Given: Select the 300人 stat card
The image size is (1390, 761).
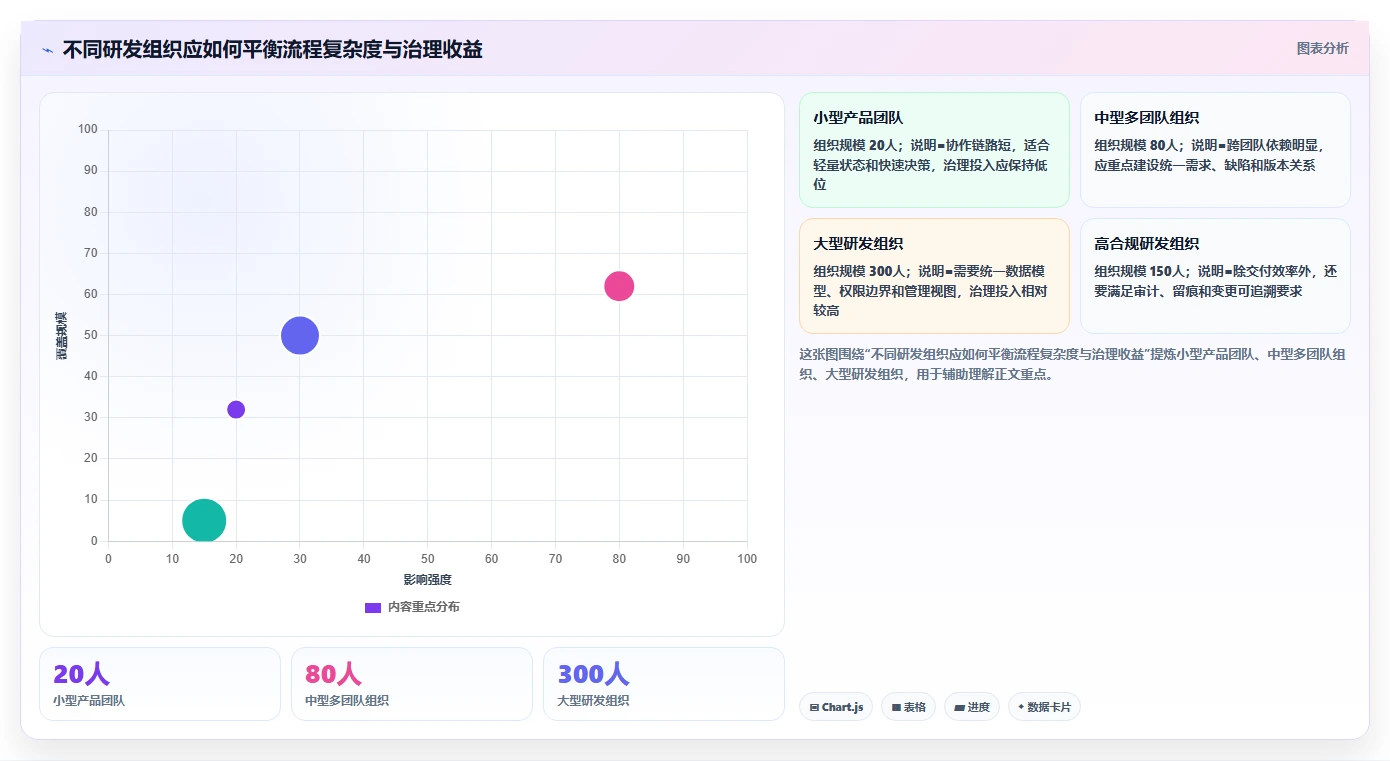Looking at the screenshot, I should coord(664,684).
